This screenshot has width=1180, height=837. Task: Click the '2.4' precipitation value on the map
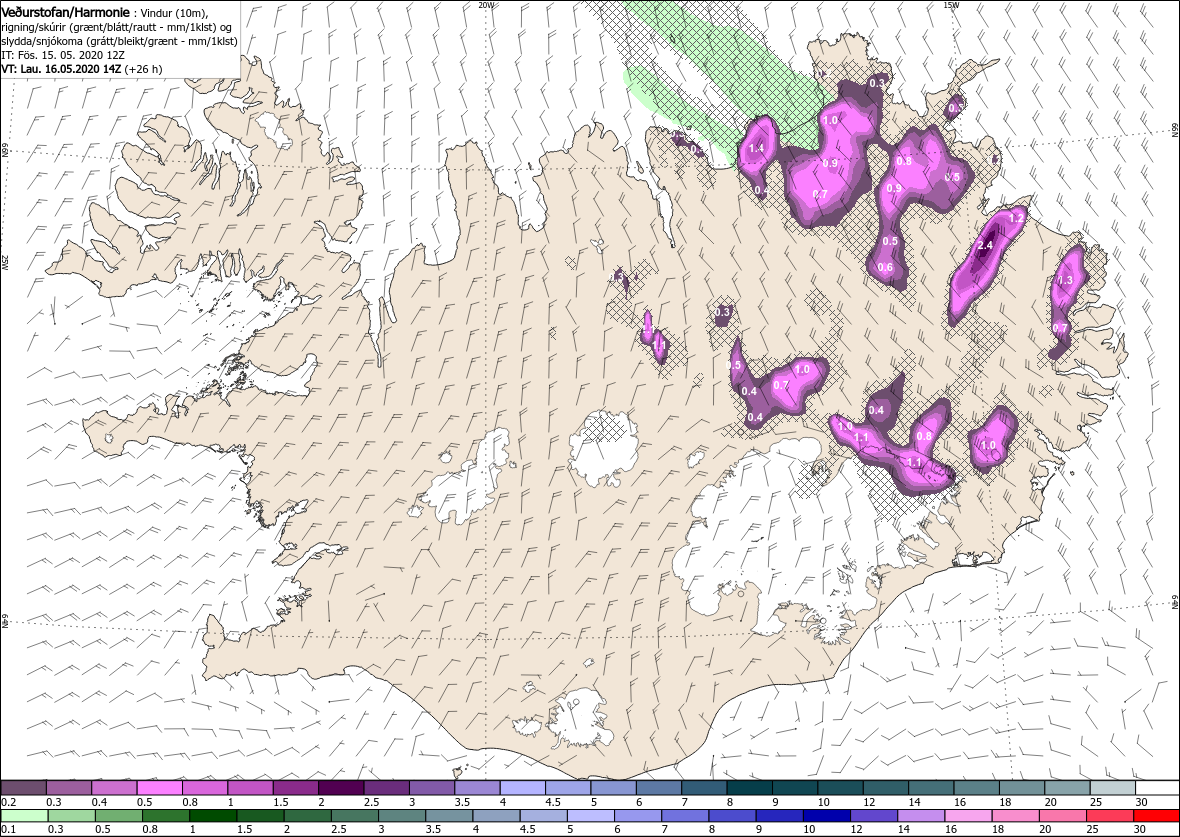[x=984, y=246]
